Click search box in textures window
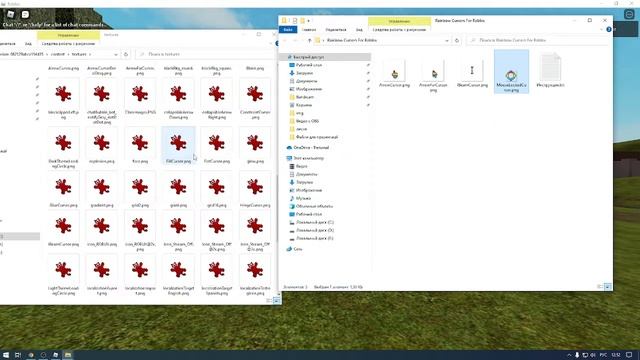The height and width of the screenshot is (360, 640). [x=206, y=54]
